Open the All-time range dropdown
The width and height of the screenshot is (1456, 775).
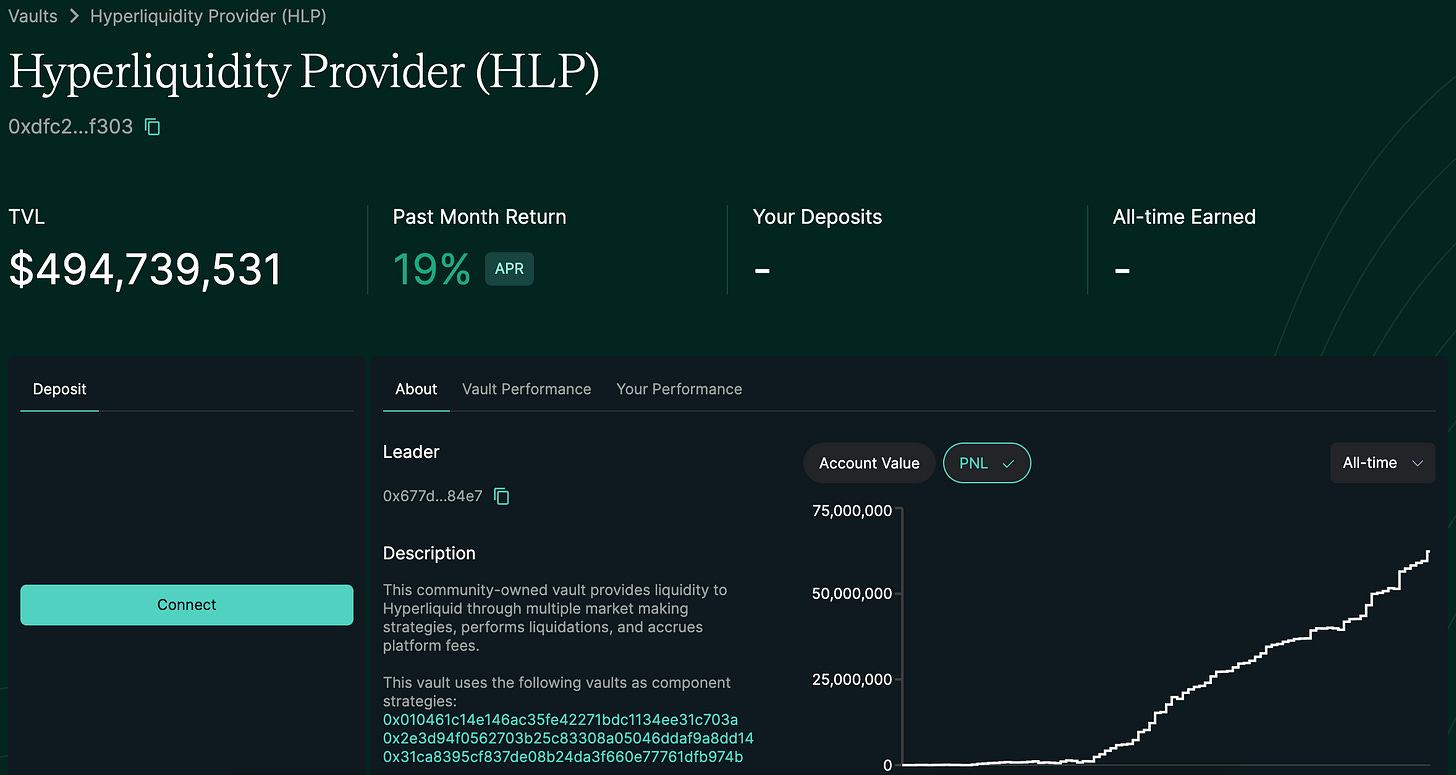(1381, 463)
